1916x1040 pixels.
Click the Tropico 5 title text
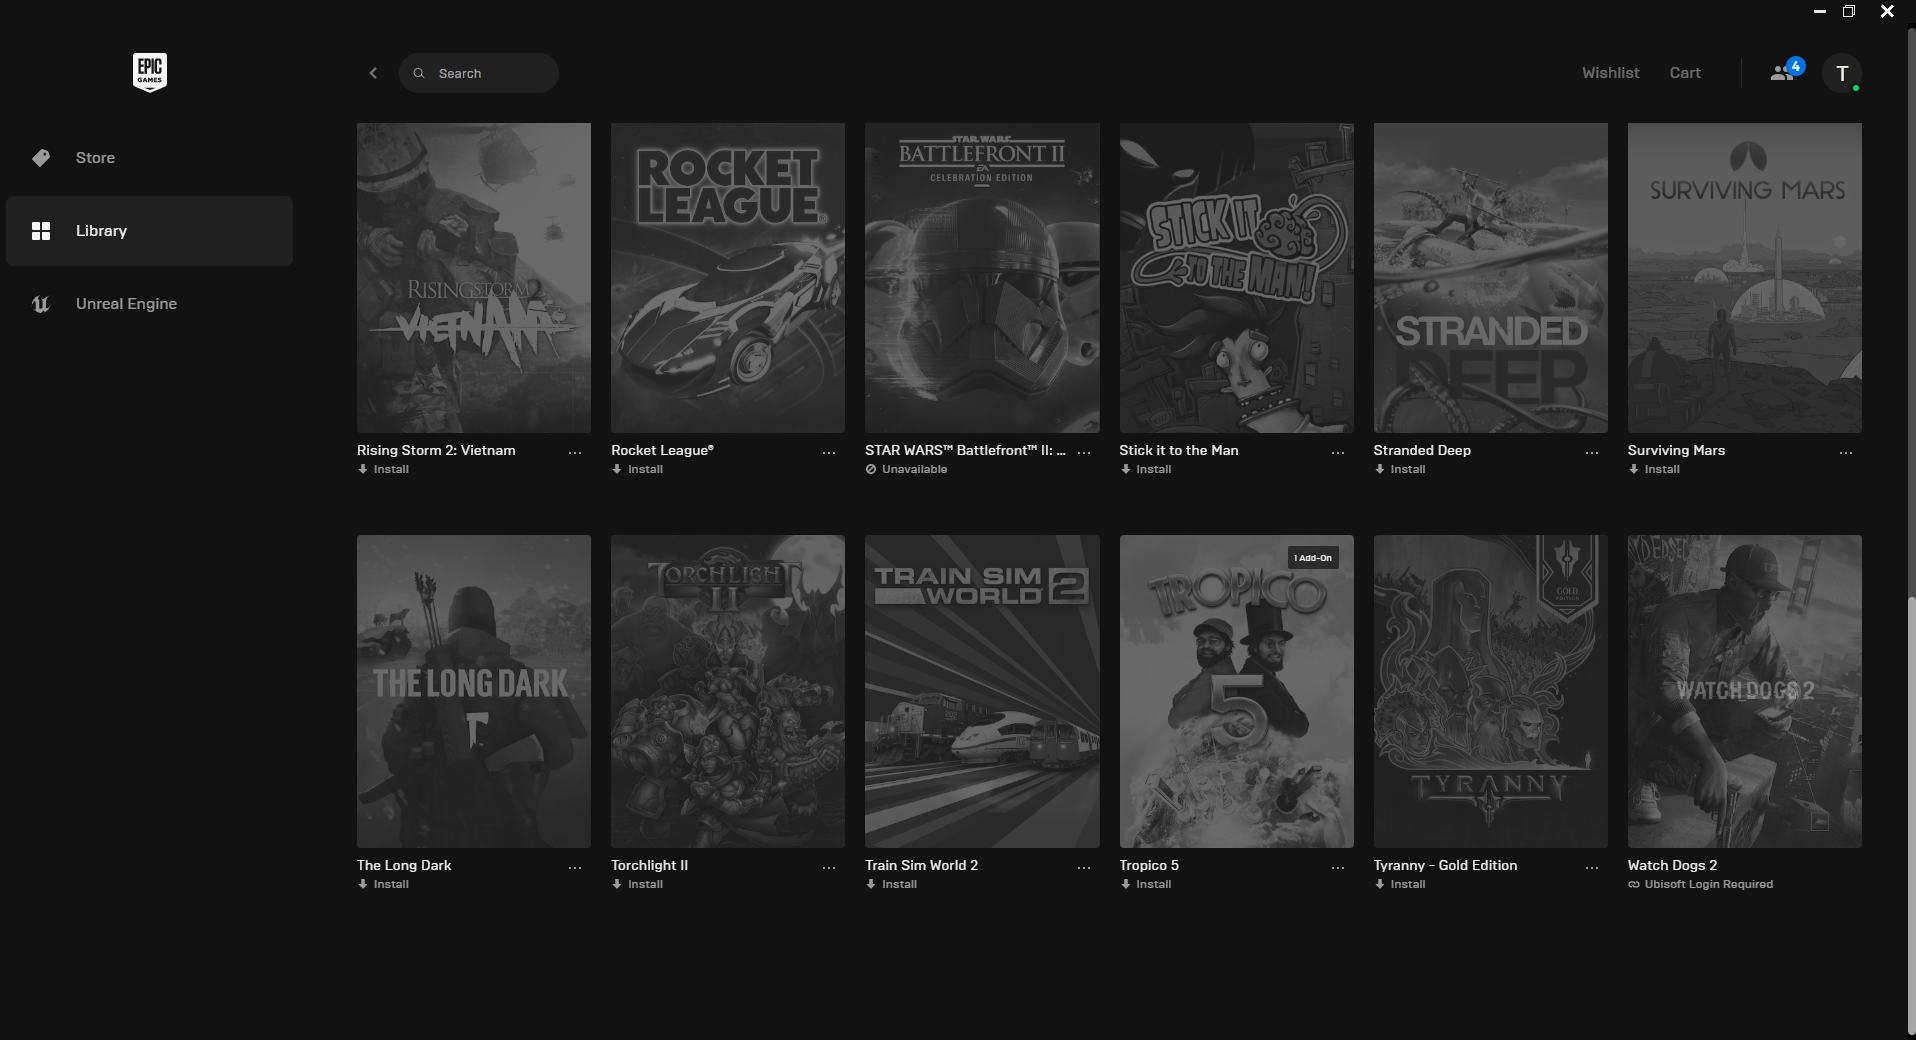coord(1149,865)
